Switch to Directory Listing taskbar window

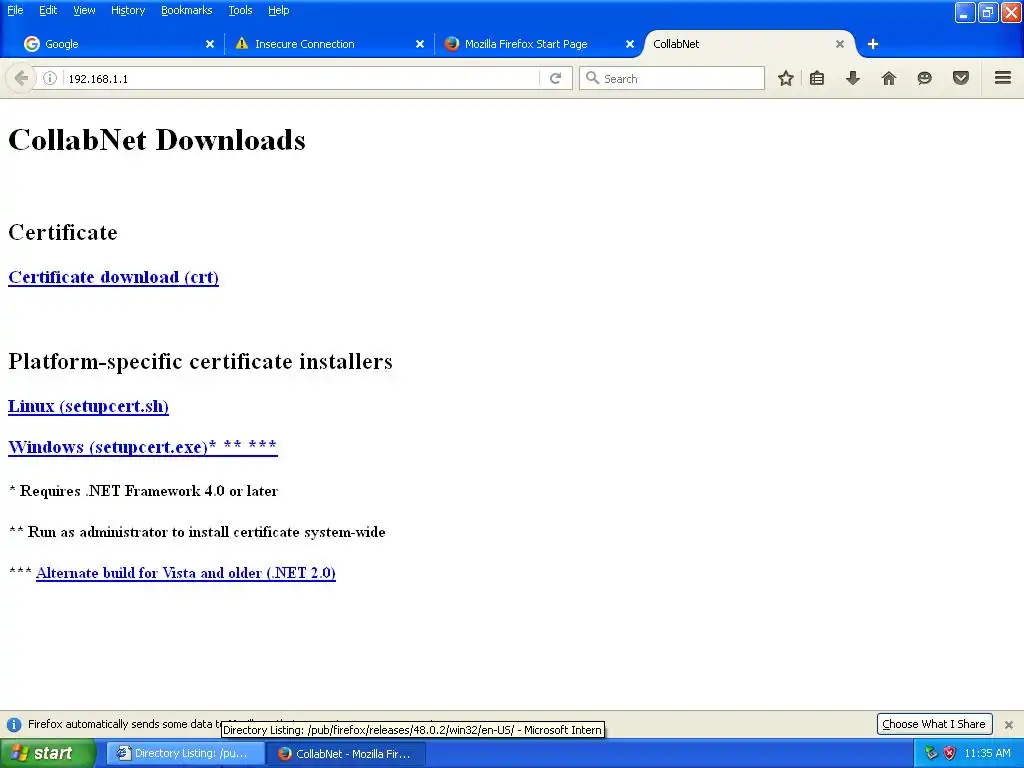pos(185,753)
